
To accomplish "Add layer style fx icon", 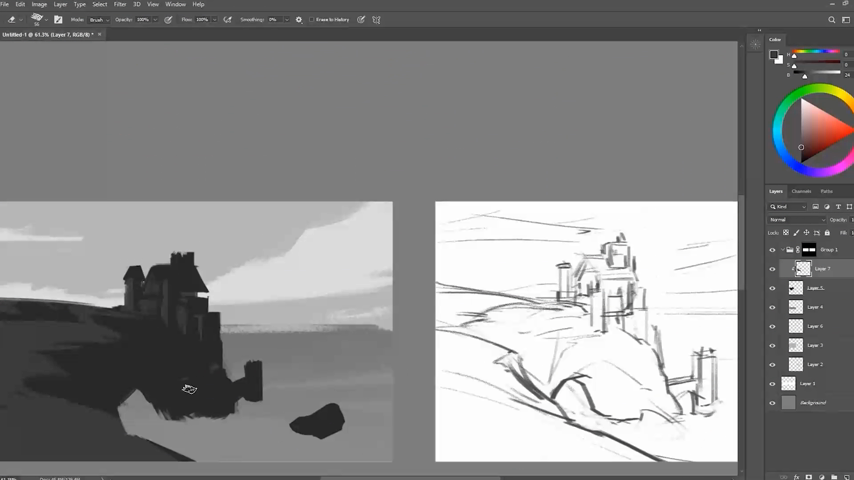I will pyautogui.click(x=796, y=477).
